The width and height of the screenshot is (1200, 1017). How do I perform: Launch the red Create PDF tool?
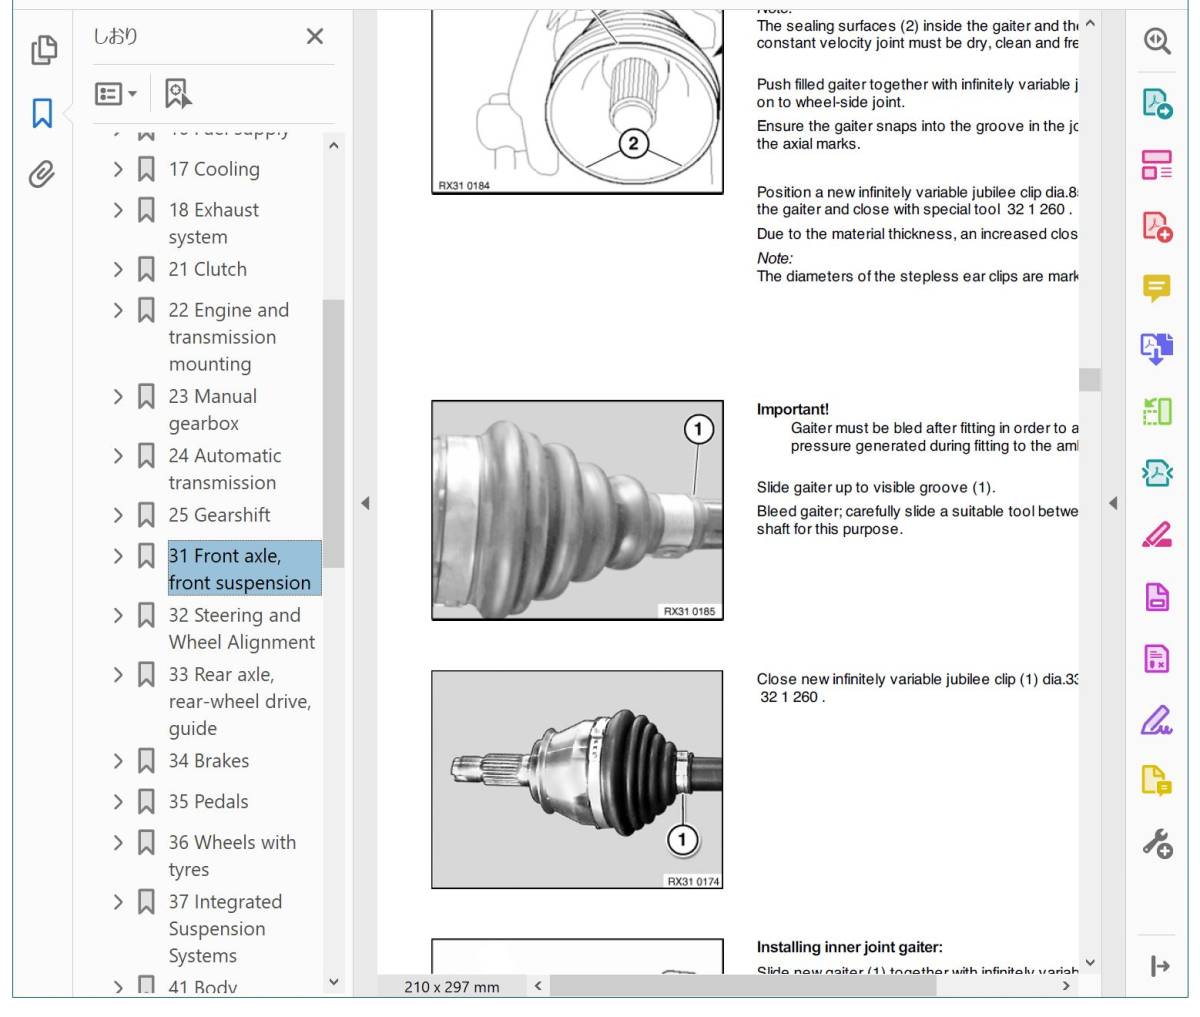point(1157,227)
